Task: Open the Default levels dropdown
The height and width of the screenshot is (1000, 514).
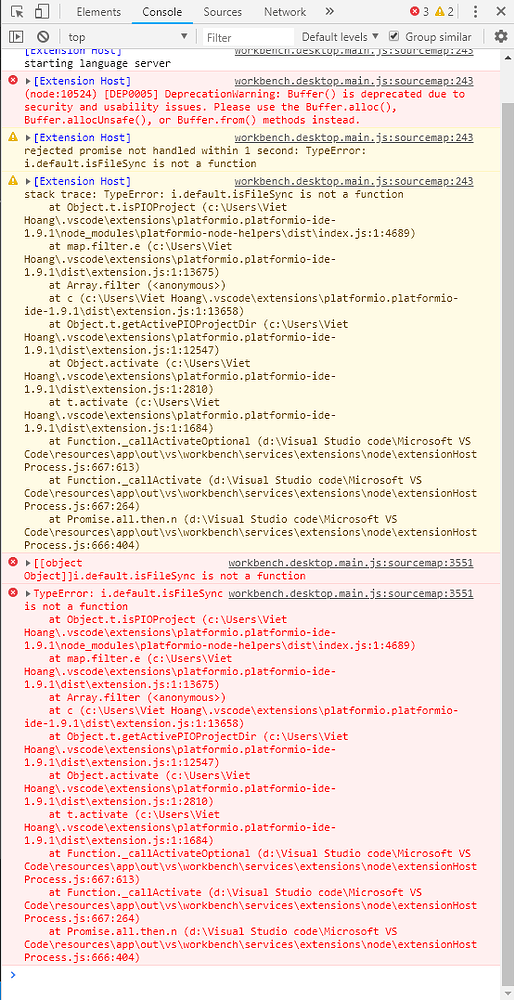Action: [x=340, y=37]
